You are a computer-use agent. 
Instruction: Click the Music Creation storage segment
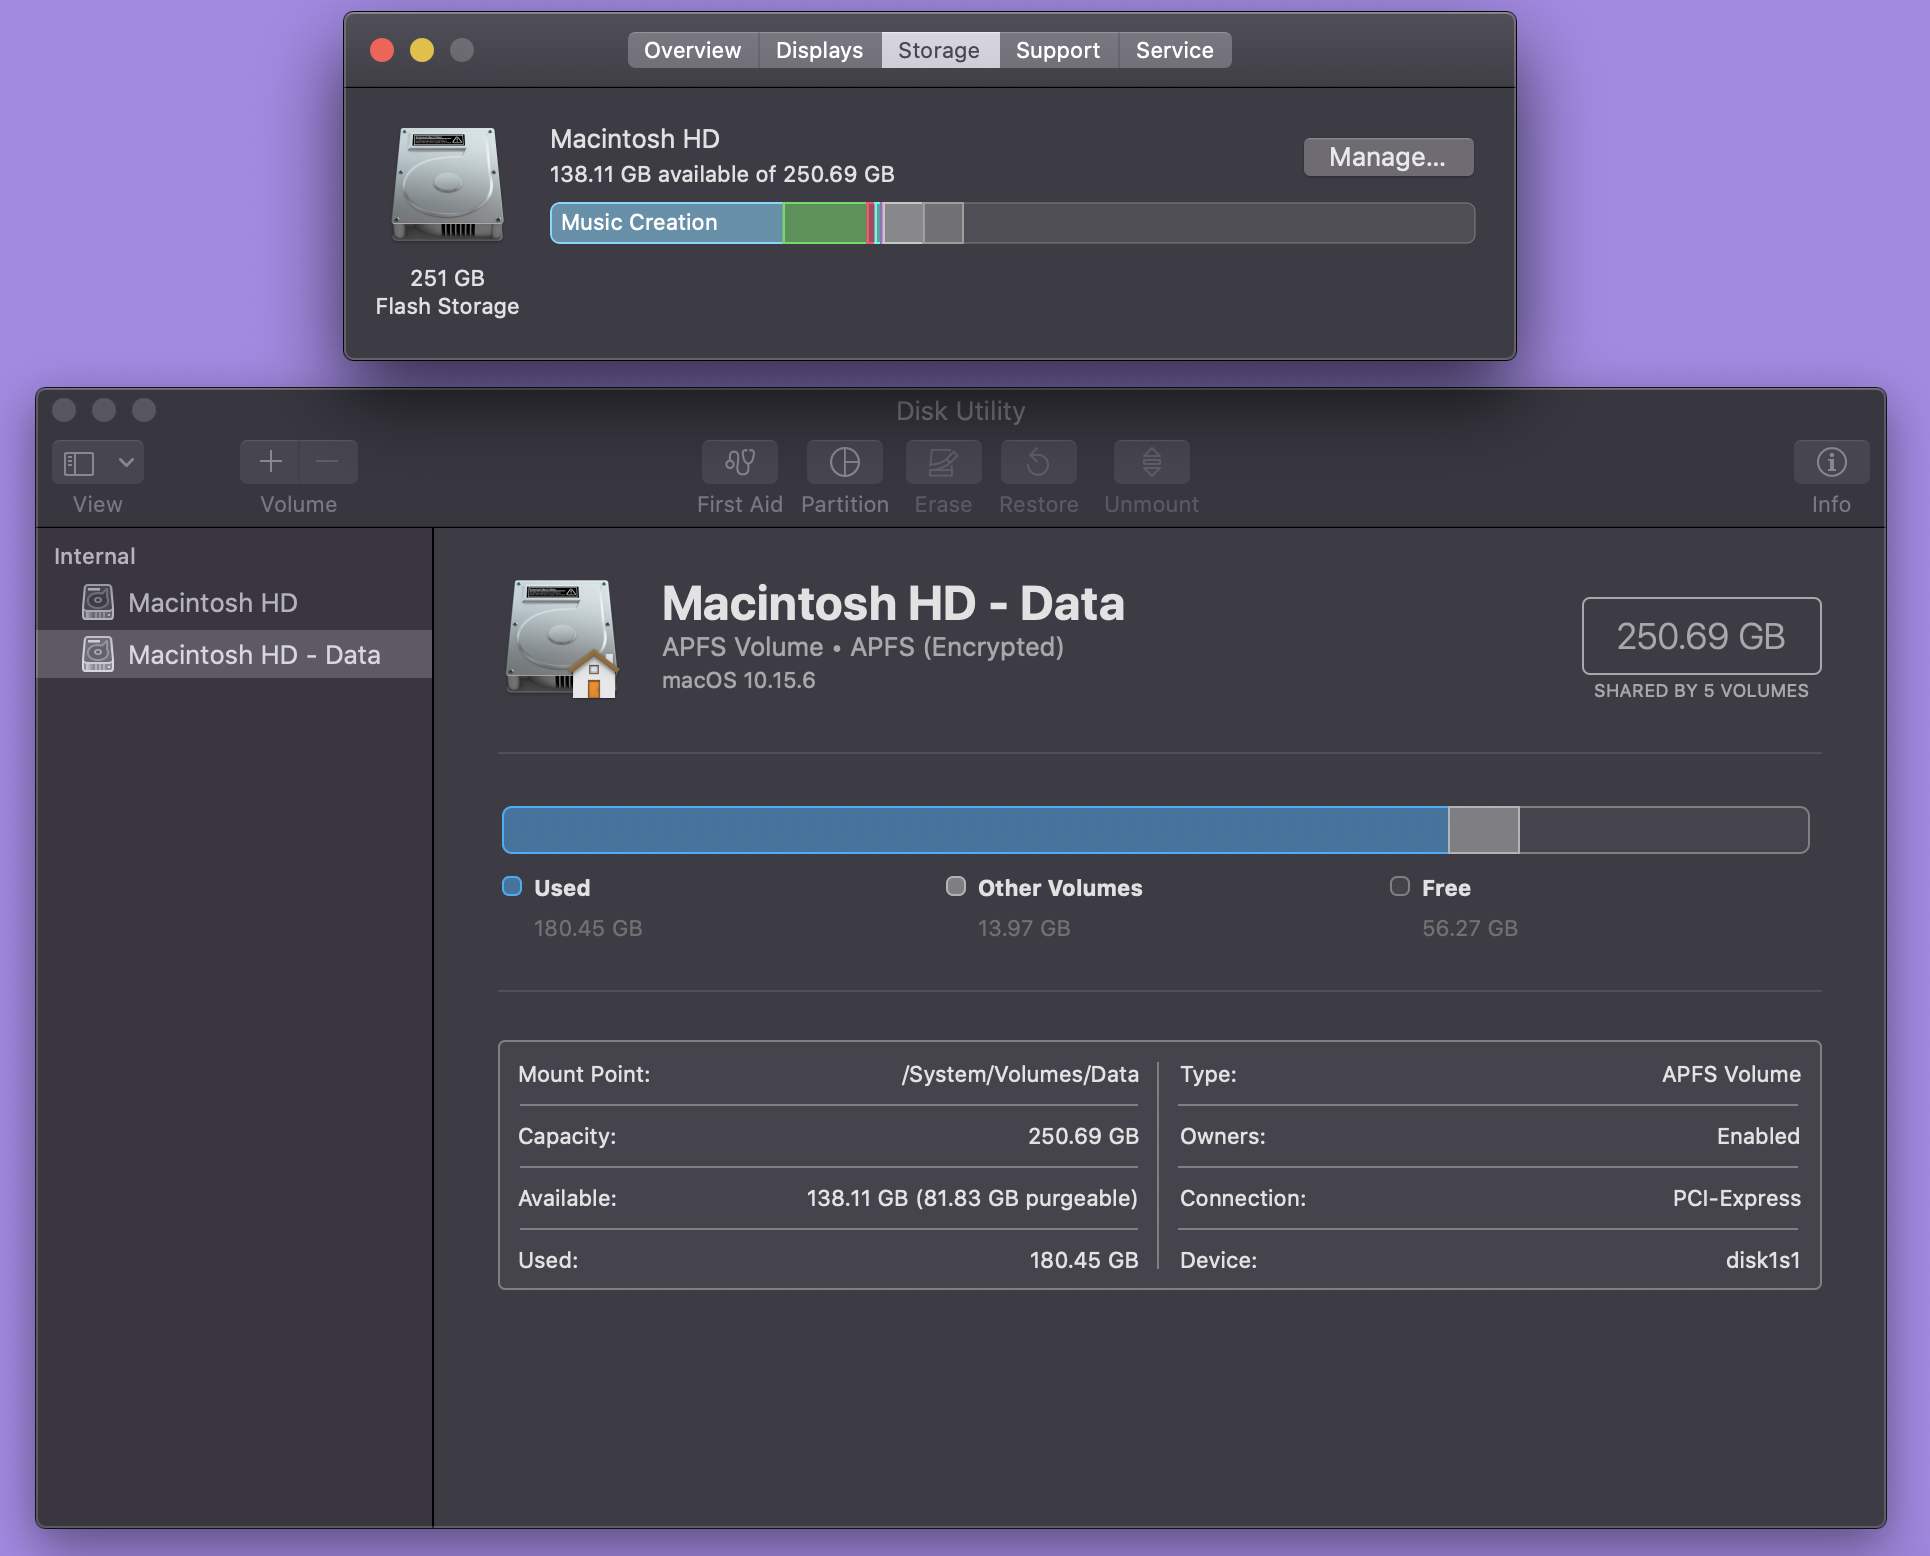coord(665,222)
